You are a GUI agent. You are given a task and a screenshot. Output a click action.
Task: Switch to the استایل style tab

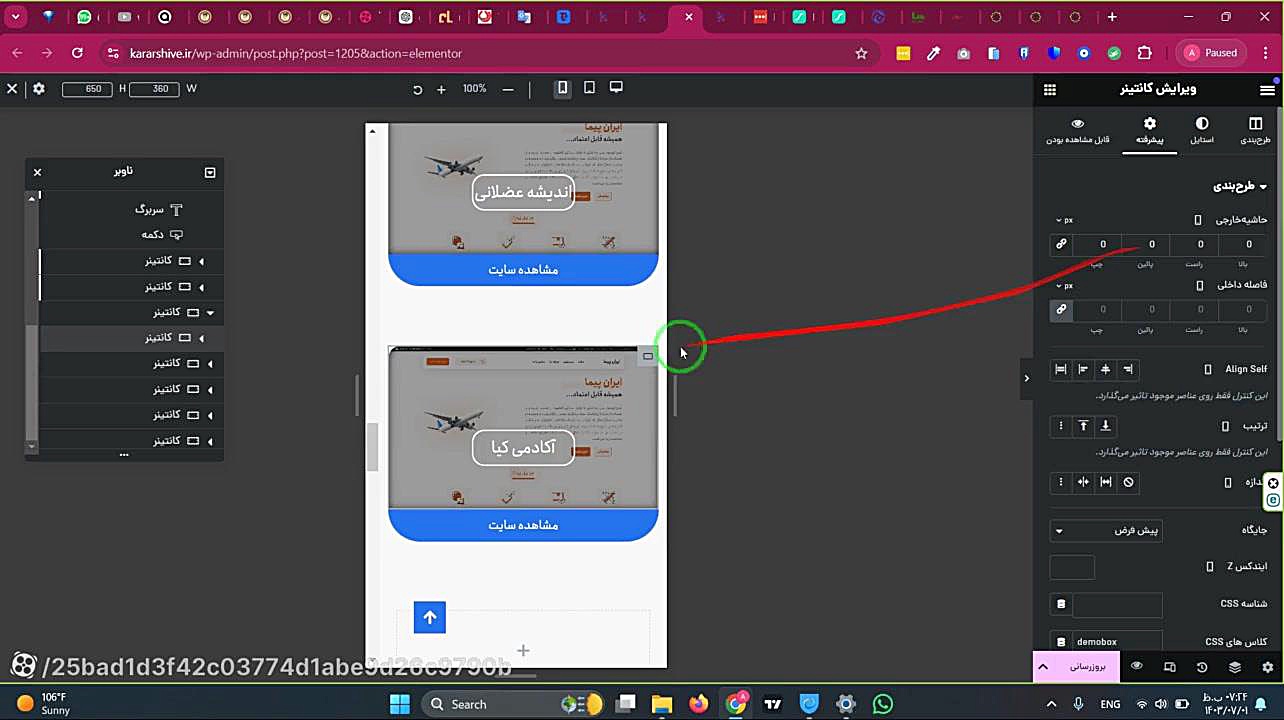coord(1202,130)
